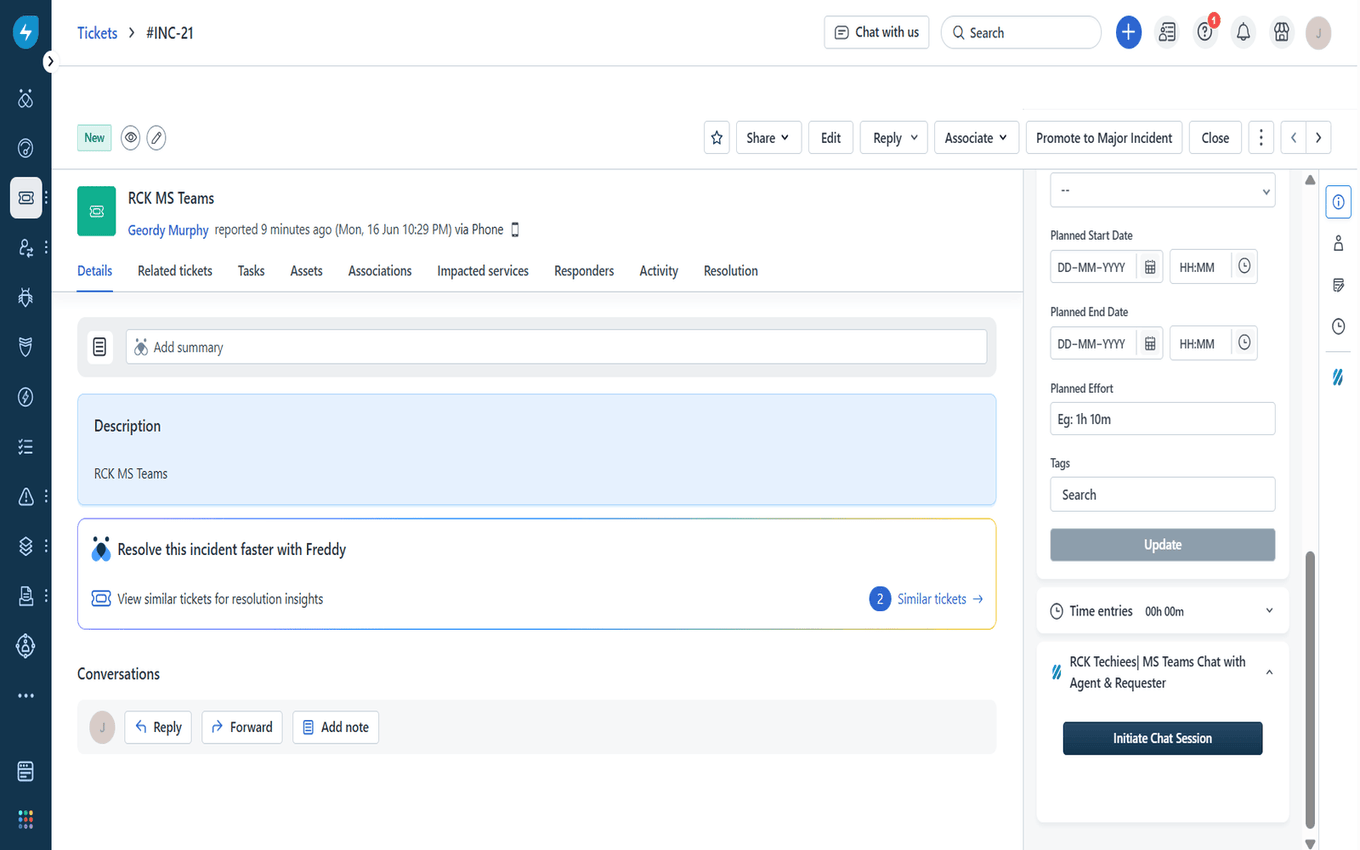Open the dropdown above Planned Start Date

[x=1163, y=190]
